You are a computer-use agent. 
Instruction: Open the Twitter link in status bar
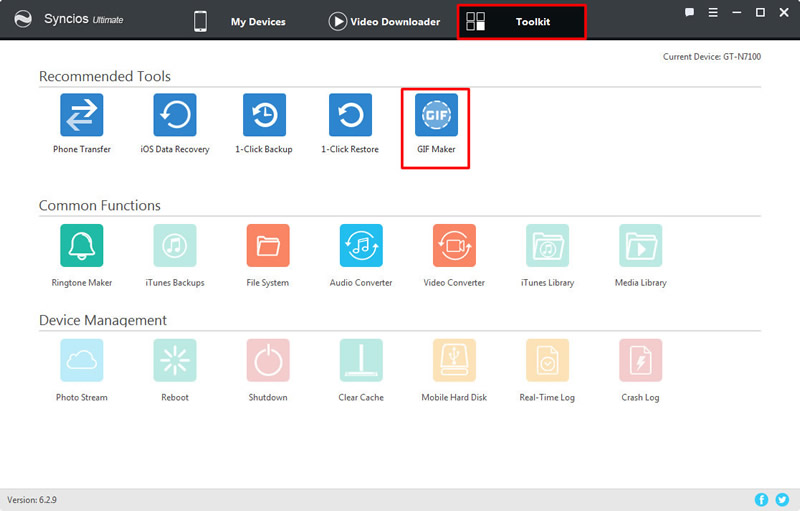pyautogui.click(x=782, y=500)
